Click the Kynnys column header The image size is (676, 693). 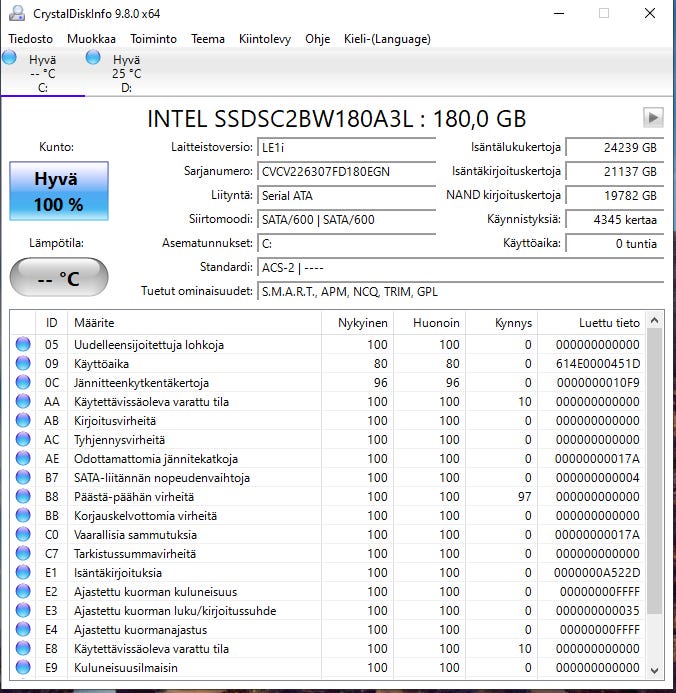501,323
